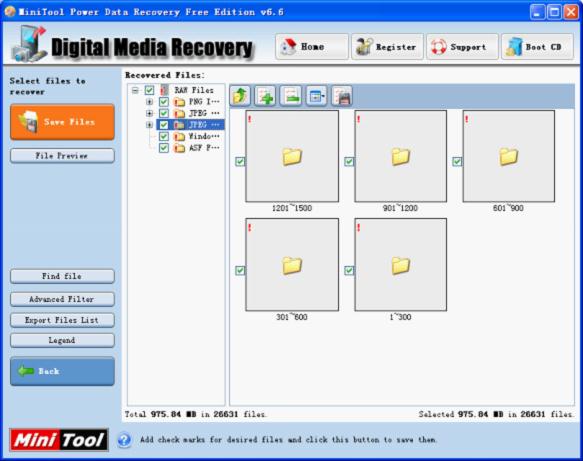This screenshot has height=461, width=583.
Task: Select the 301~600 folder thumbnail
Action: (292, 265)
